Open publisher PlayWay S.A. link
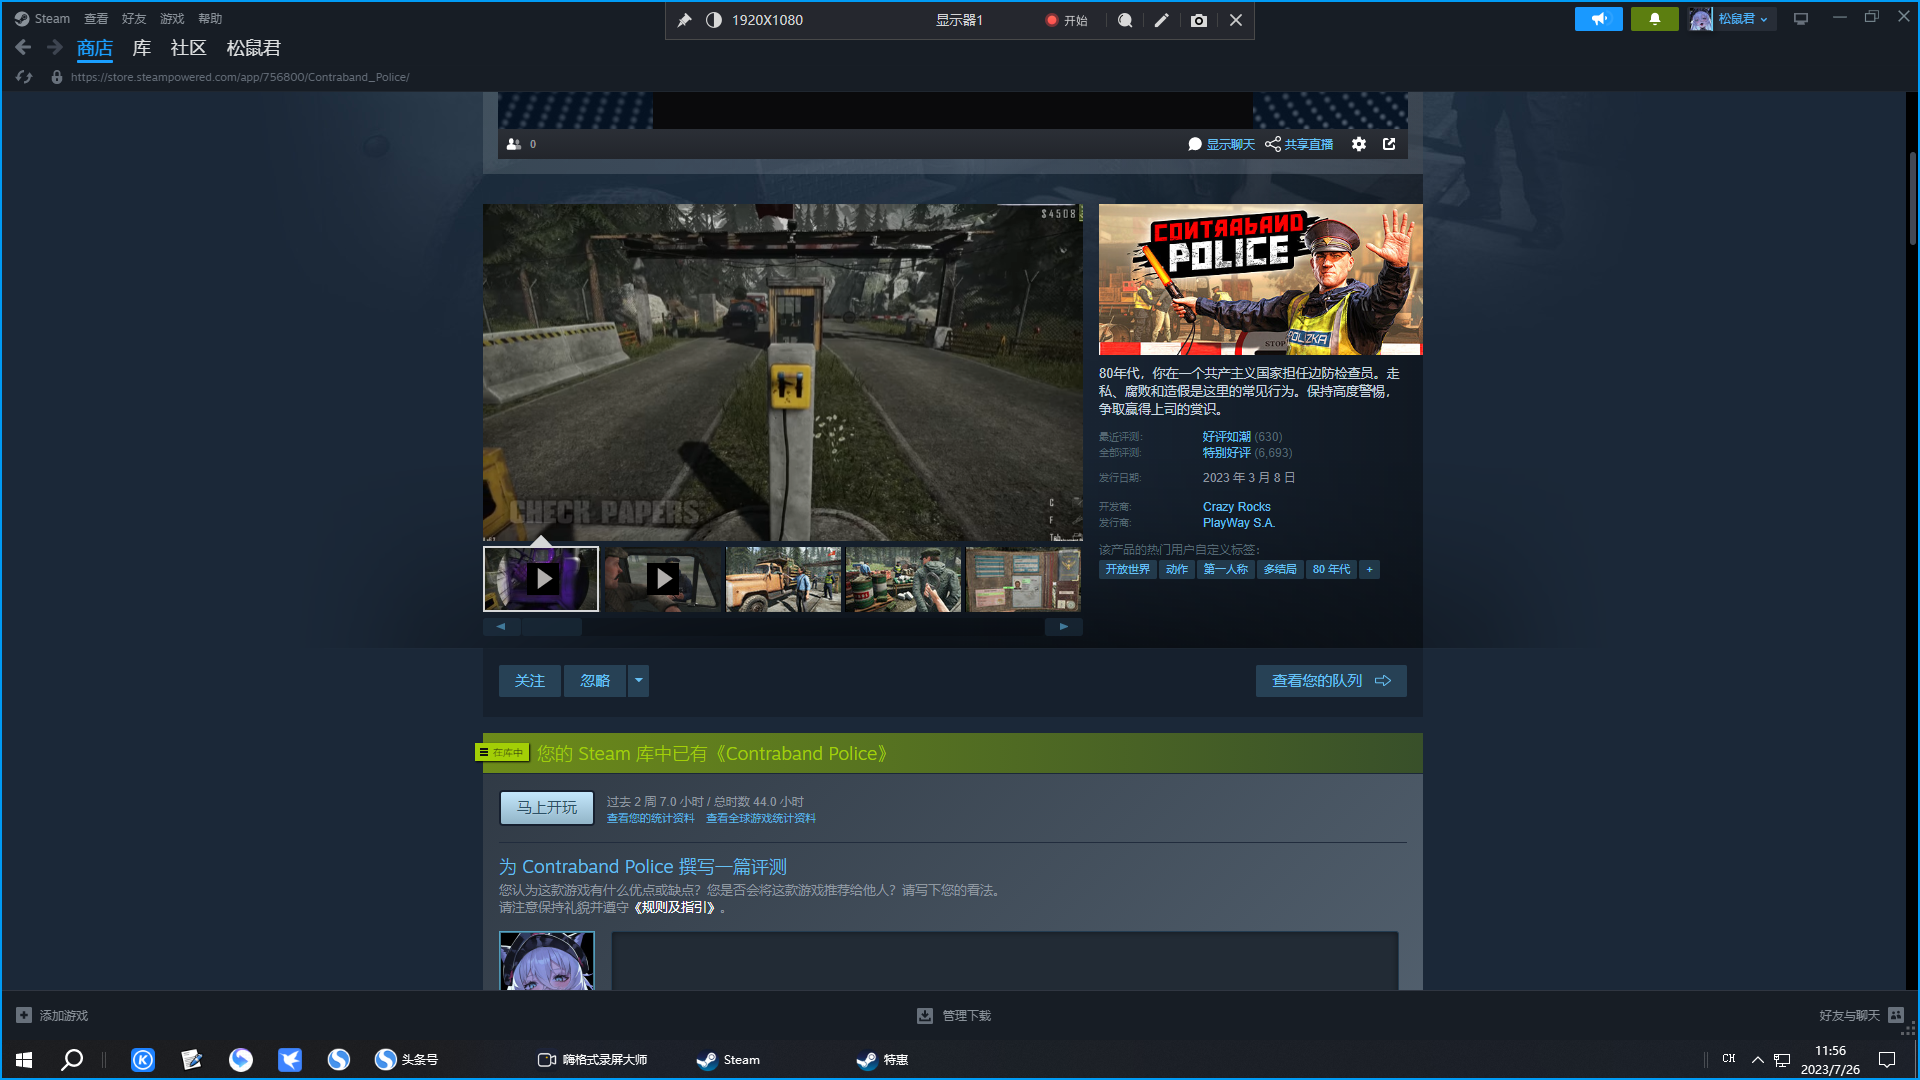This screenshot has height=1080, width=1920. tap(1238, 523)
